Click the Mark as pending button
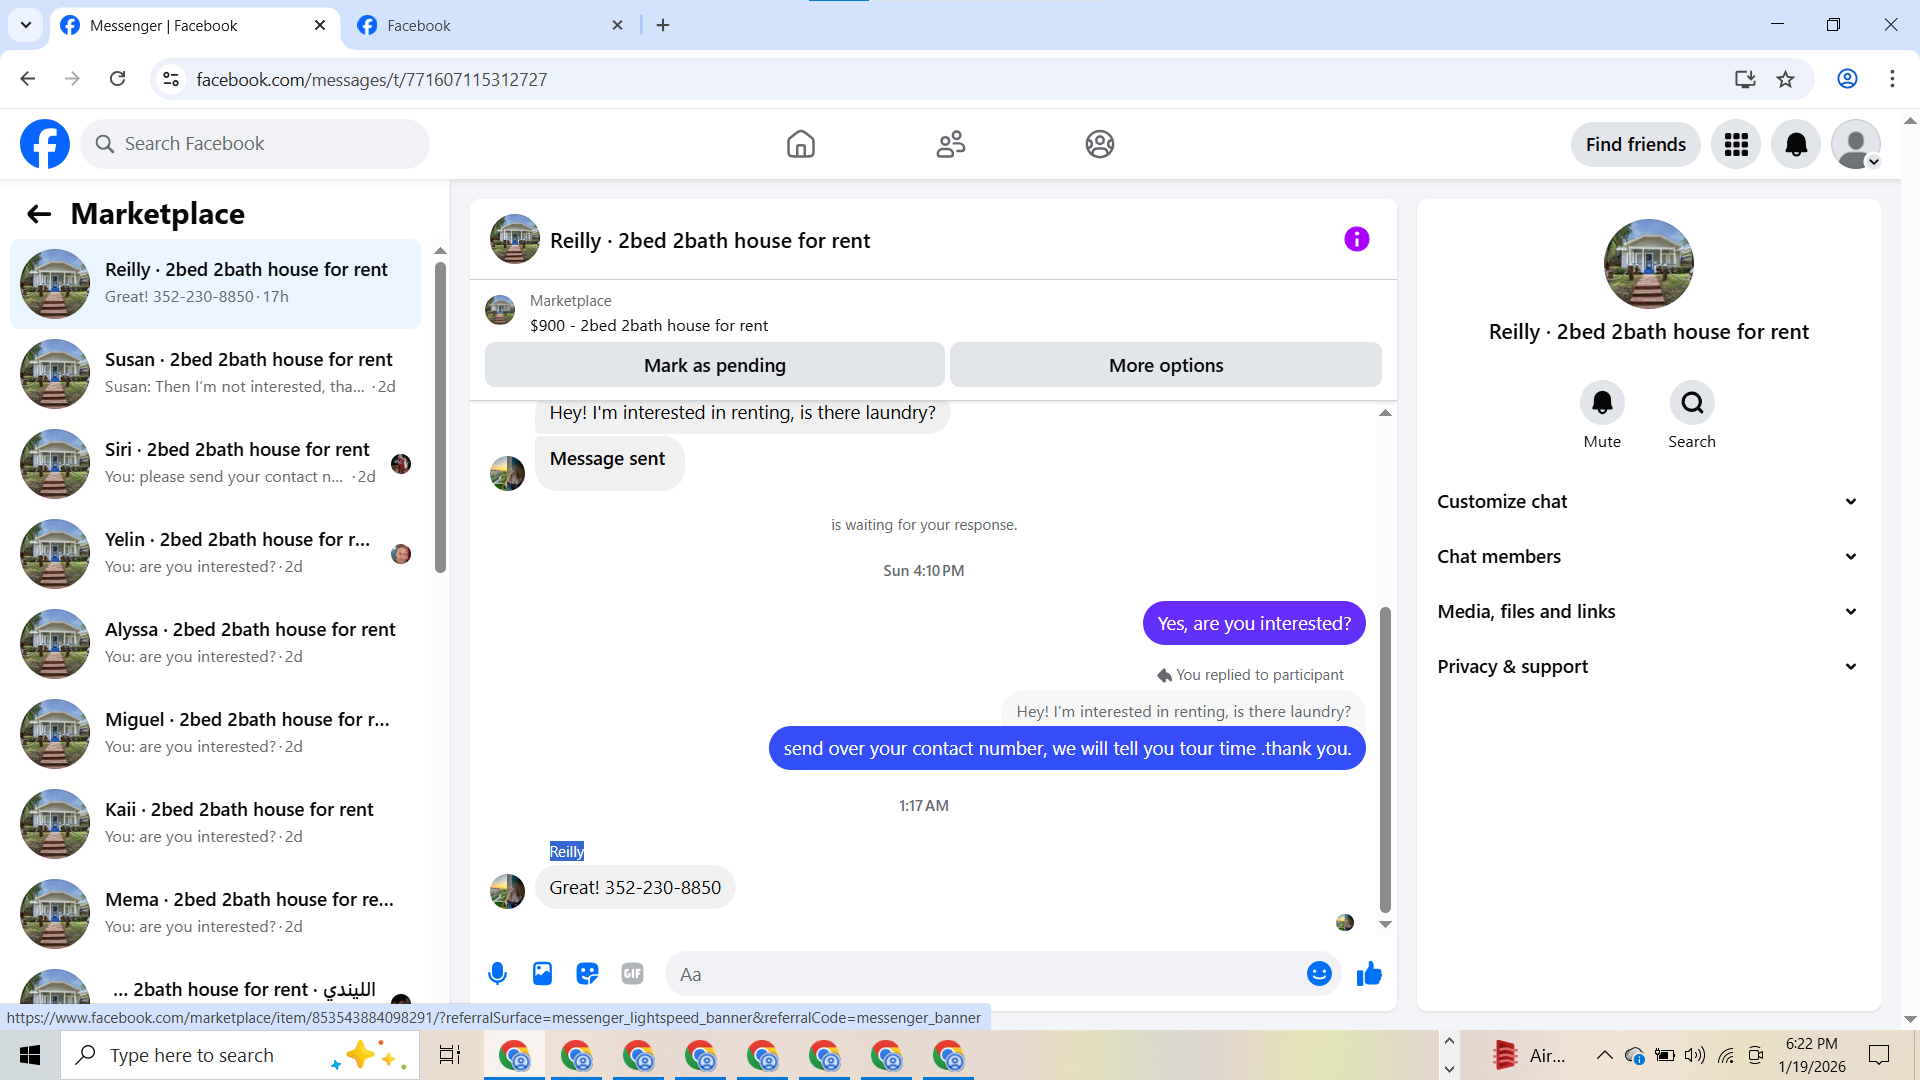This screenshot has height=1080, width=1920. (x=714, y=365)
